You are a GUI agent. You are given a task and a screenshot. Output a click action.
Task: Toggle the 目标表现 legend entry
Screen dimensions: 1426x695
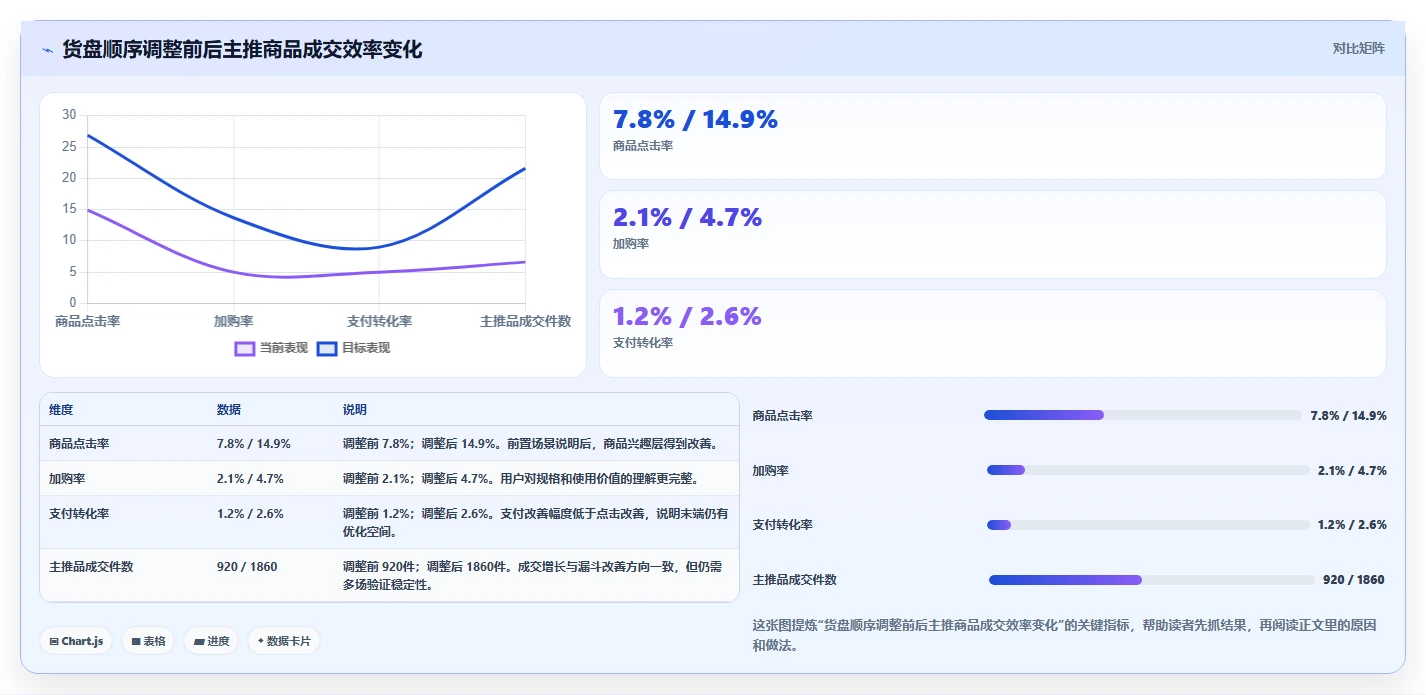pyautogui.click(x=353, y=348)
